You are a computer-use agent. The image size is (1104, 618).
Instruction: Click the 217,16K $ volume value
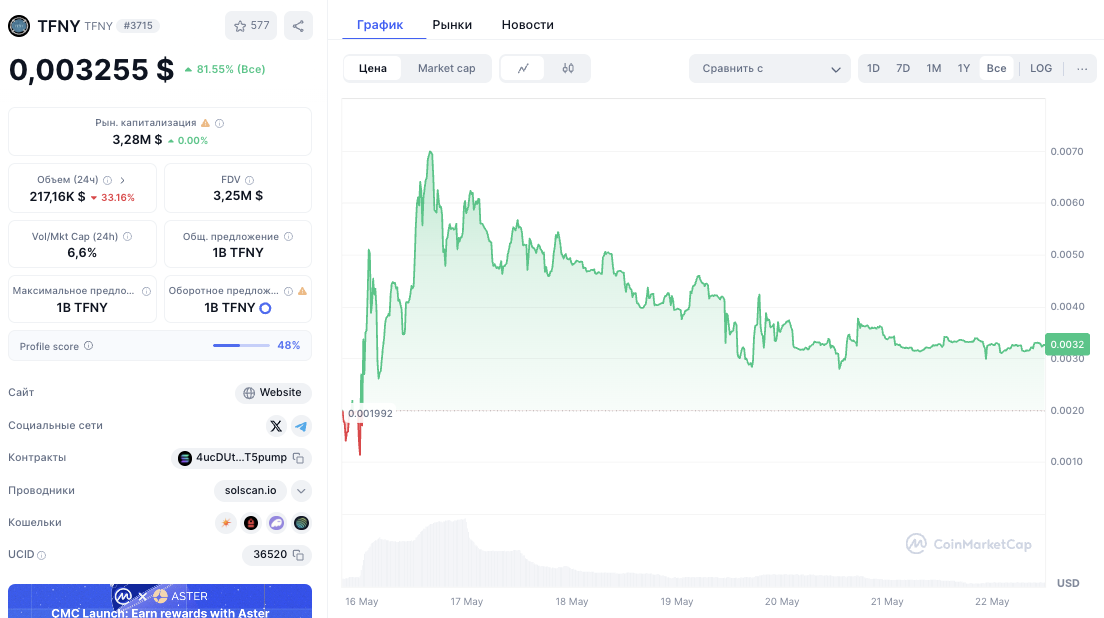pos(58,196)
